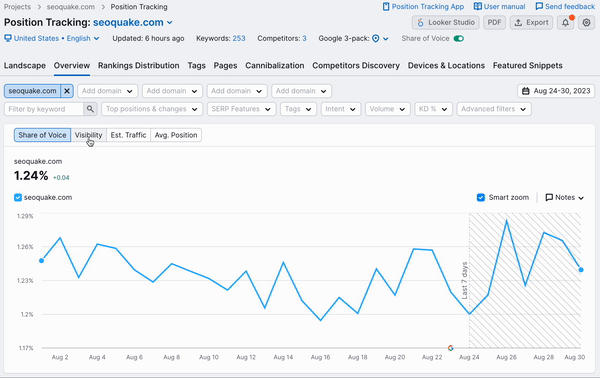Click the keyword search magnifier icon
This screenshot has width=600, height=378.
[90, 109]
